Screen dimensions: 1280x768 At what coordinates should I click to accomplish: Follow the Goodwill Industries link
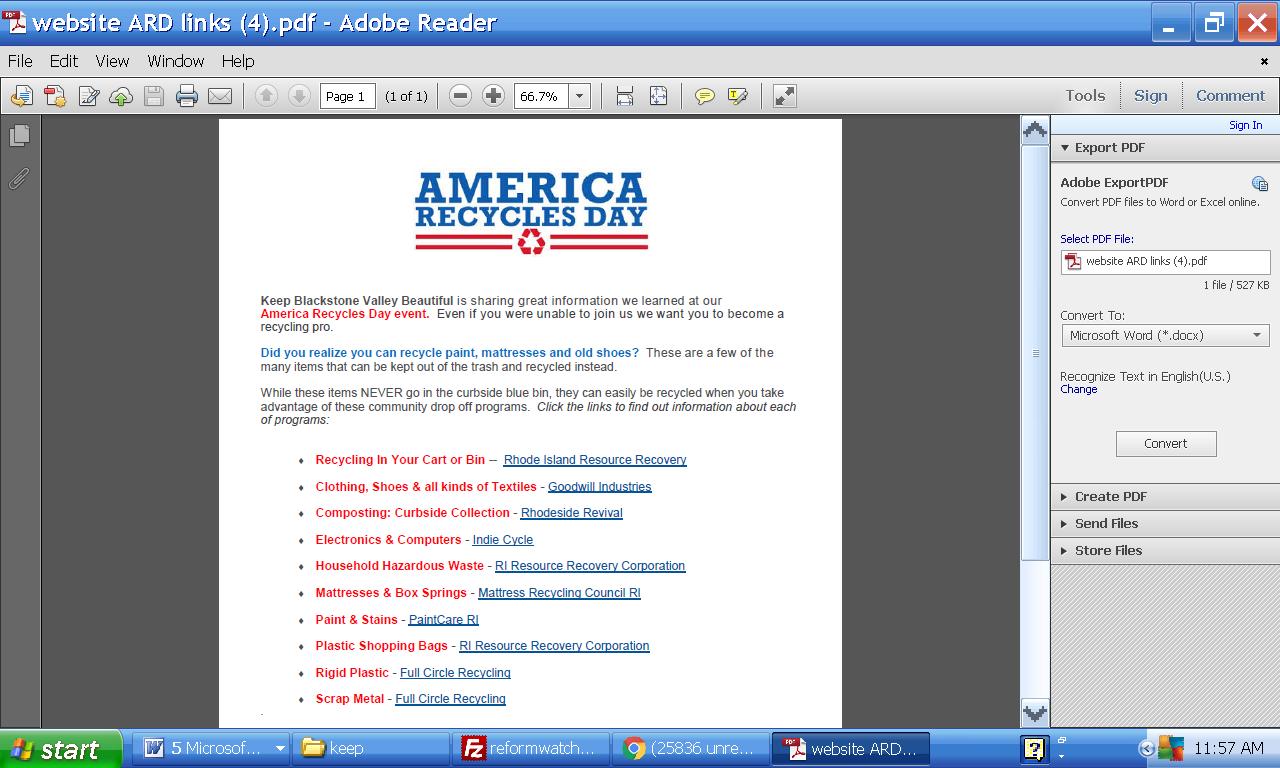pyautogui.click(x=599, y=487)
